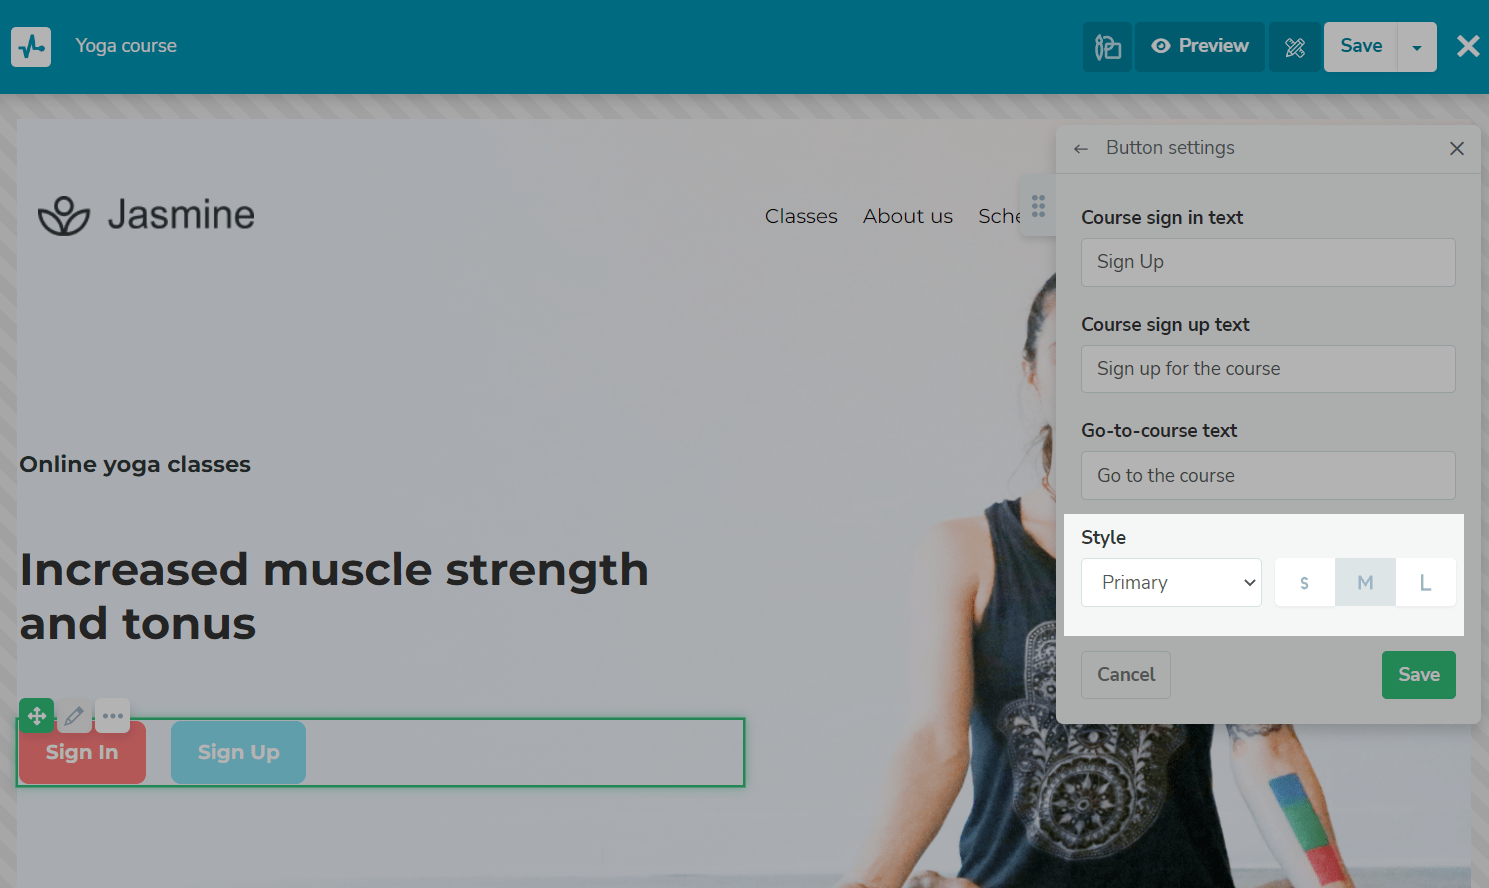Image resolution: width=1489 pixels, height=888 pixels.
Task: Open the About us nav item
Action: [x=908, y=216]
